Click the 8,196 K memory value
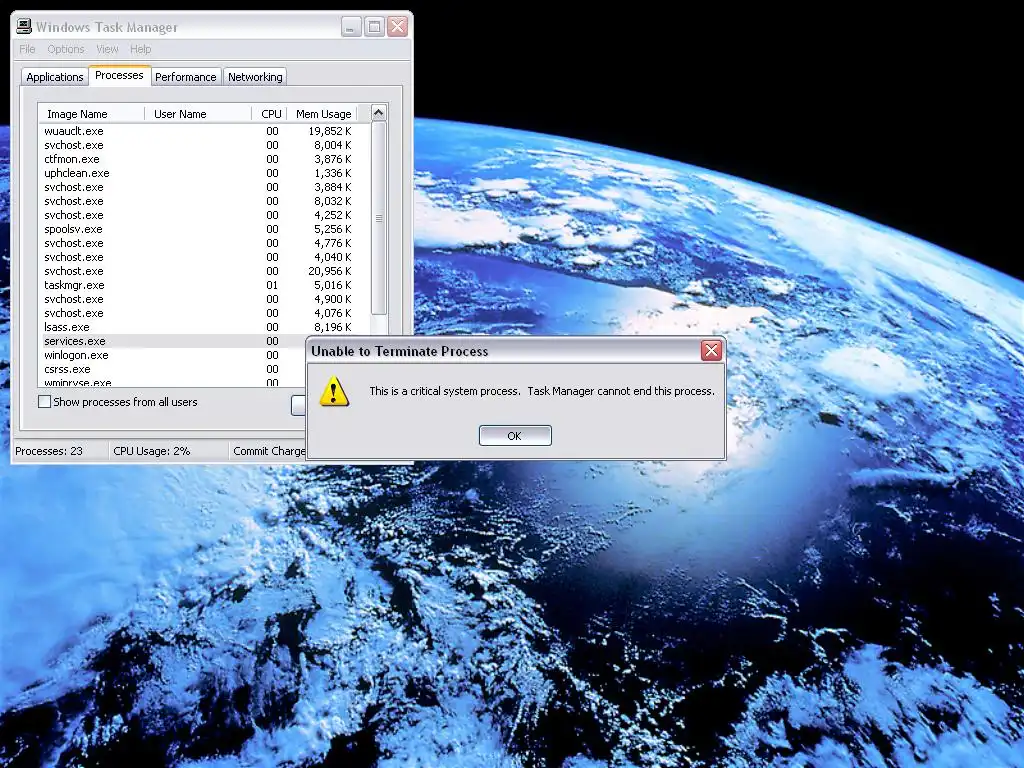This screenshot has width=1024, height=768. tap(332, 327)
